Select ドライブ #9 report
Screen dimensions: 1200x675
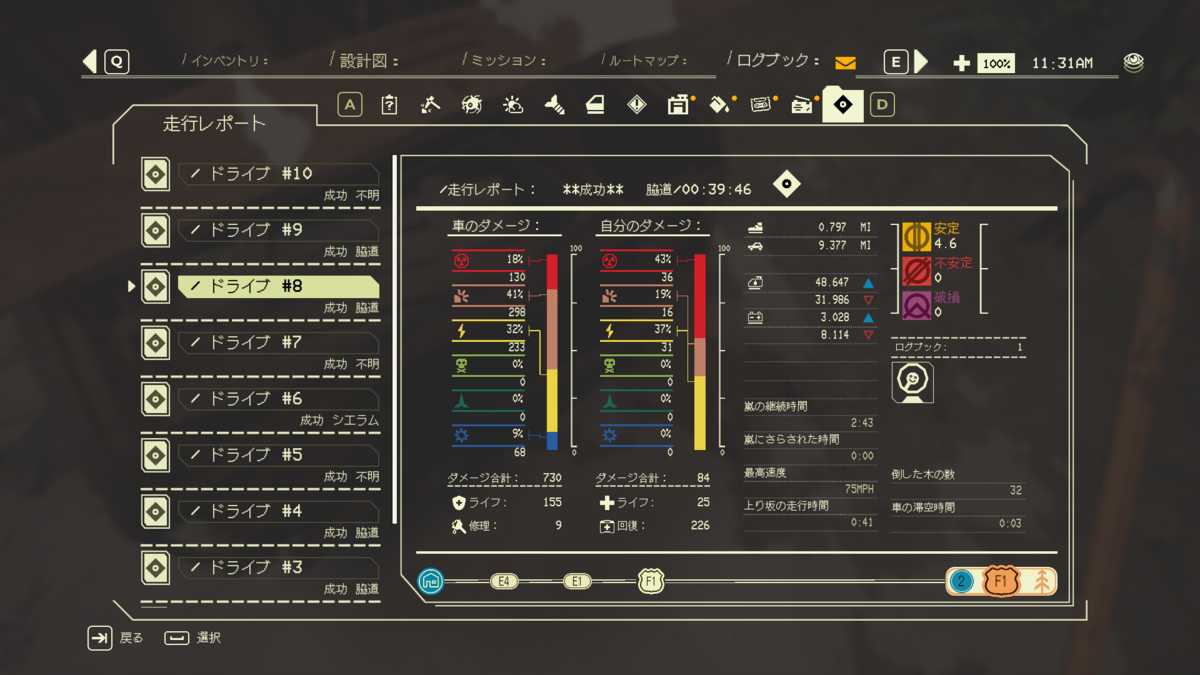pyautogui.click(x=279, y=230)
